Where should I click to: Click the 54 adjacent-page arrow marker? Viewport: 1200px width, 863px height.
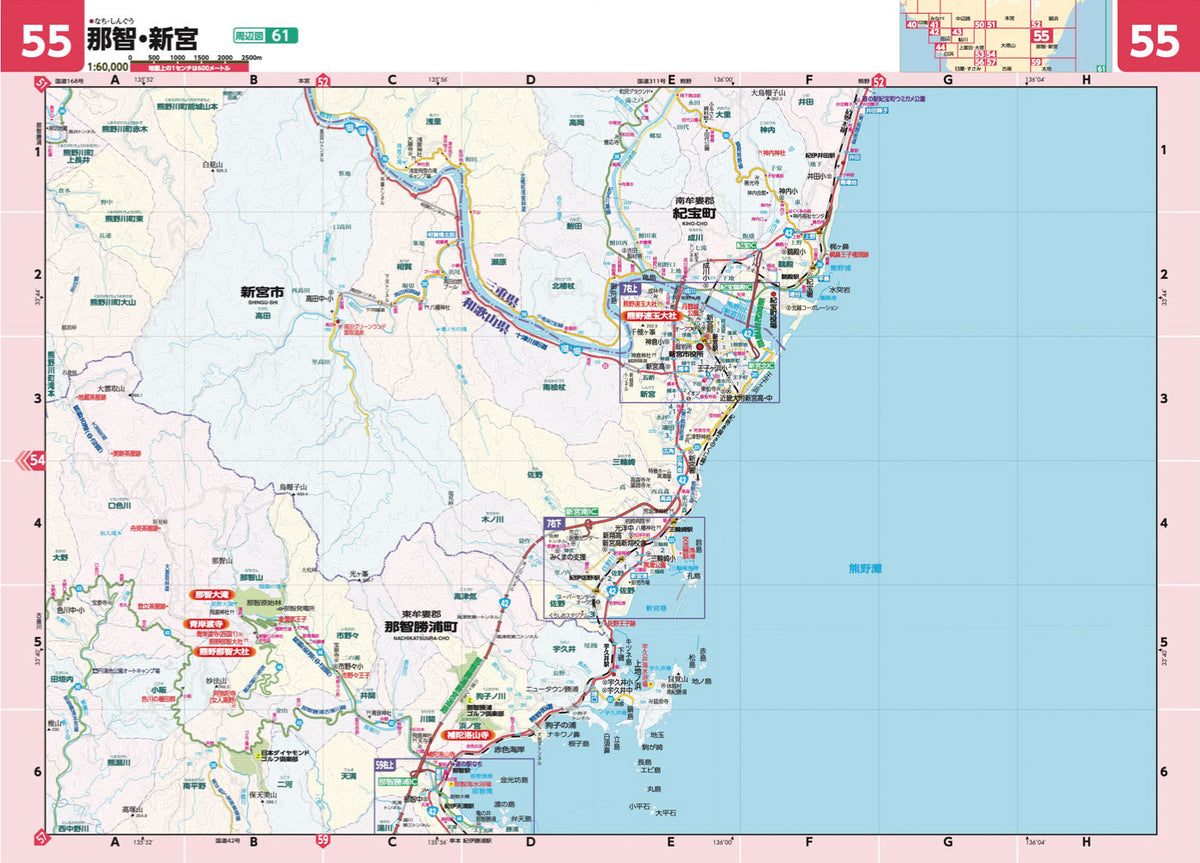pos(32,461)
